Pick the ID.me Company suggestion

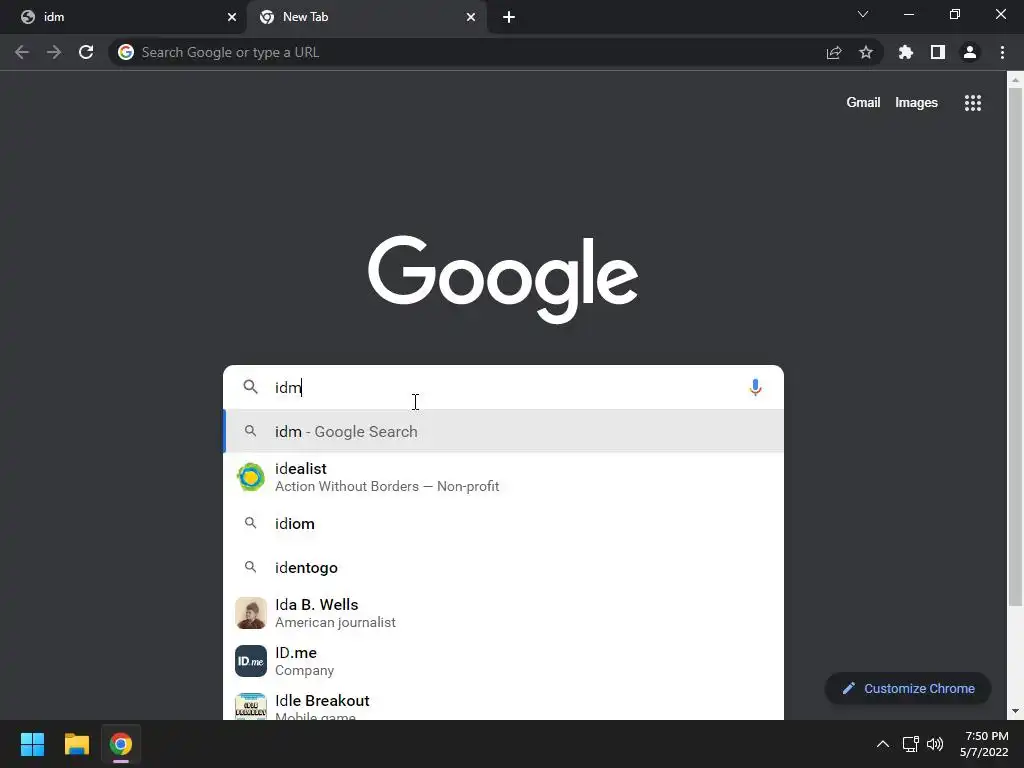504,661
